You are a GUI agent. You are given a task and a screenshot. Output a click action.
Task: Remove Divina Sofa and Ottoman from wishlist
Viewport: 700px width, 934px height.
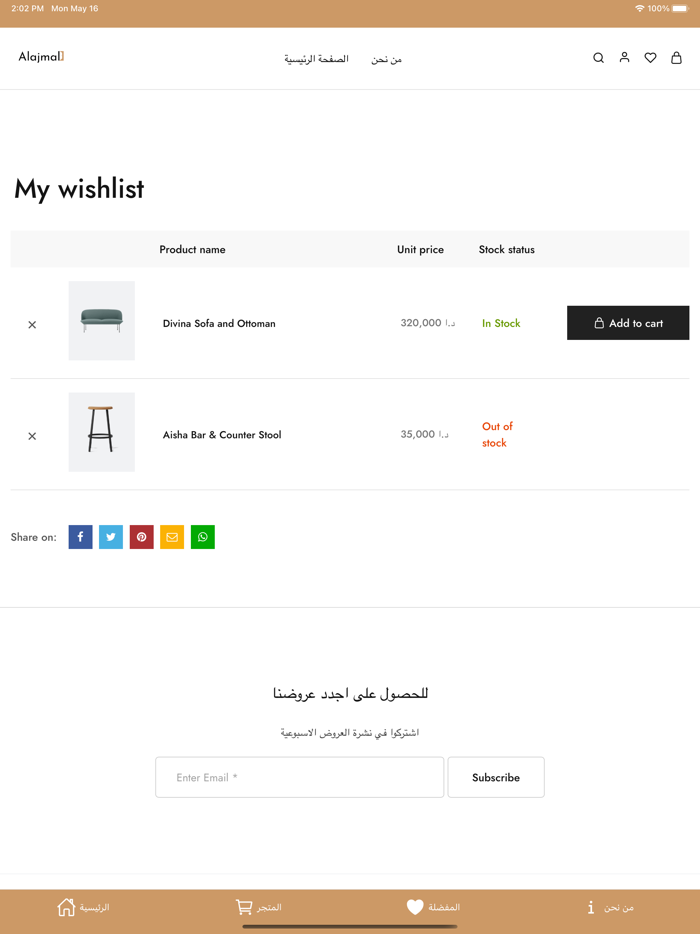click(x=32, y=325)
